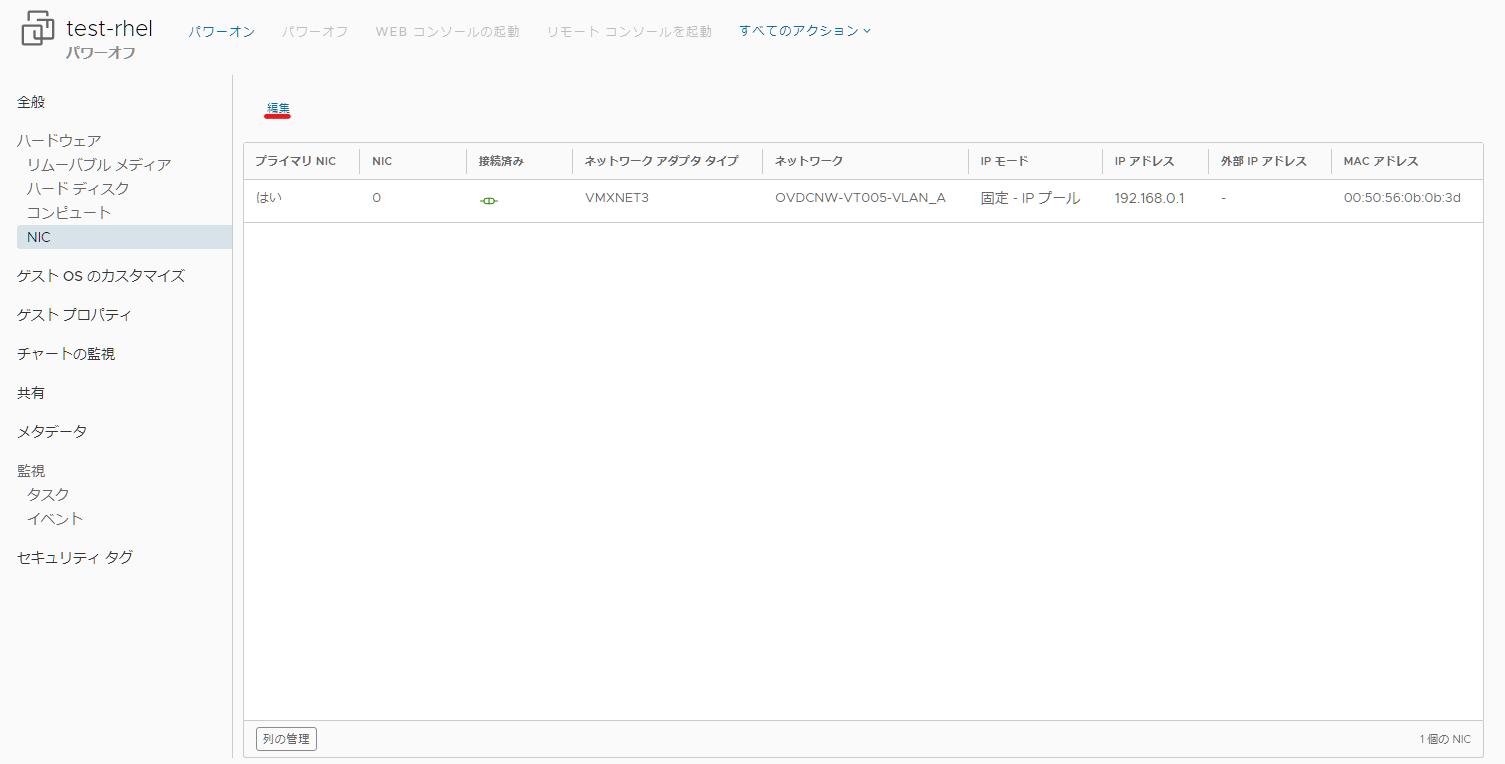The width and height of the screenshot is (1505, 764).
Task: Open ゲスト プロパティ page
Action: (x=75, y=315)
